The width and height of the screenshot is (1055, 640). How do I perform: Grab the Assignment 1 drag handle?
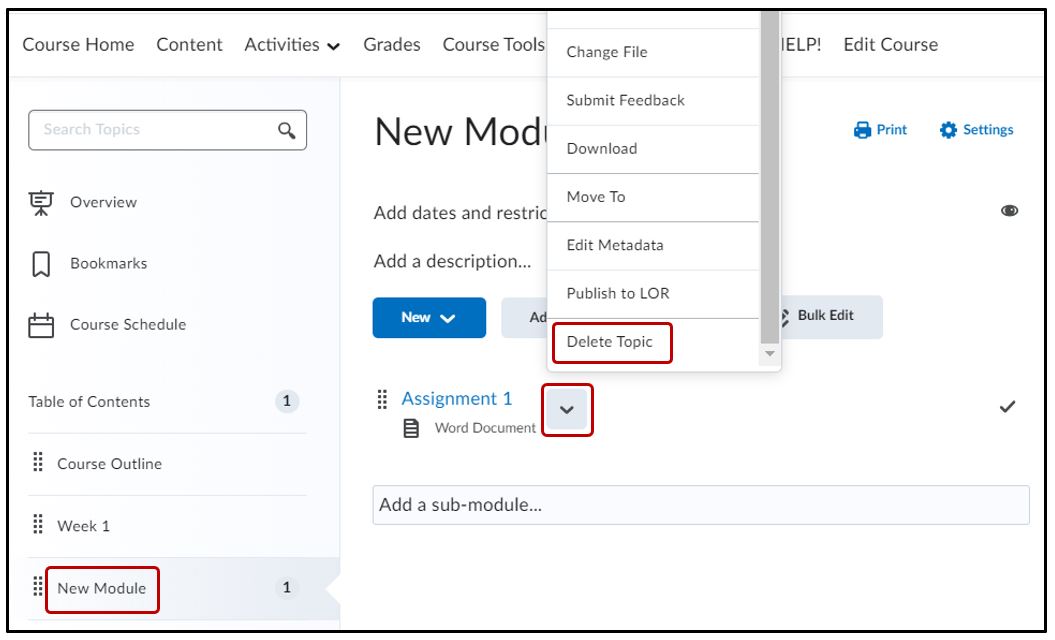[381, 400]
